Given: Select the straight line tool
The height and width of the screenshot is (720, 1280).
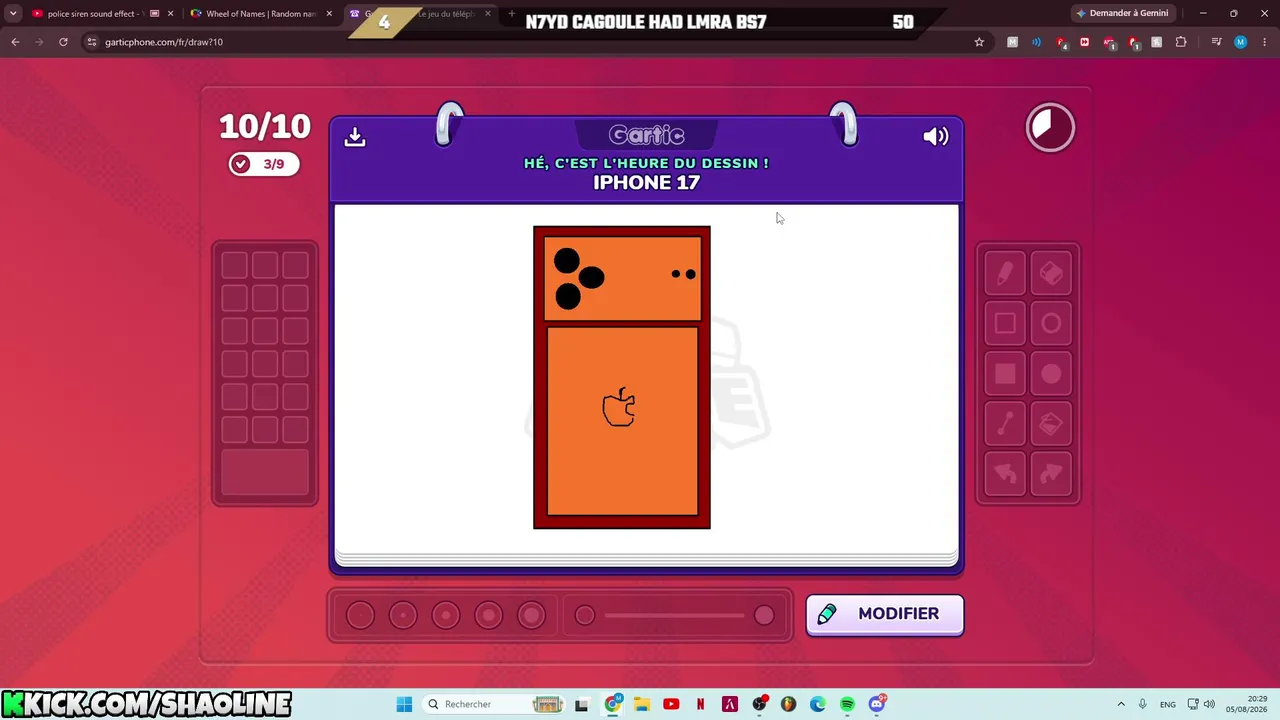Looking at the screenshot, I should [1005, 424].
